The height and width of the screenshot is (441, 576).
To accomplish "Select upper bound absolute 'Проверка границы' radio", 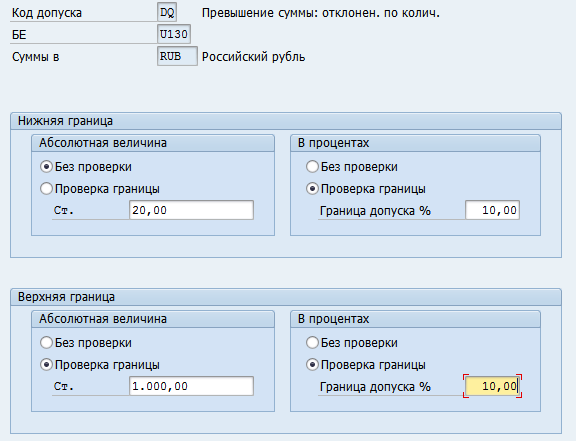I will 46,365.
